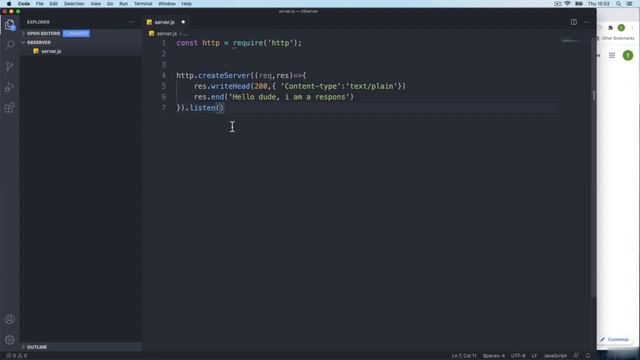This screenshot has width=640, height=360.
Task: Open the Selection menu
Action: pyautogui.click(x=74, y=4)
